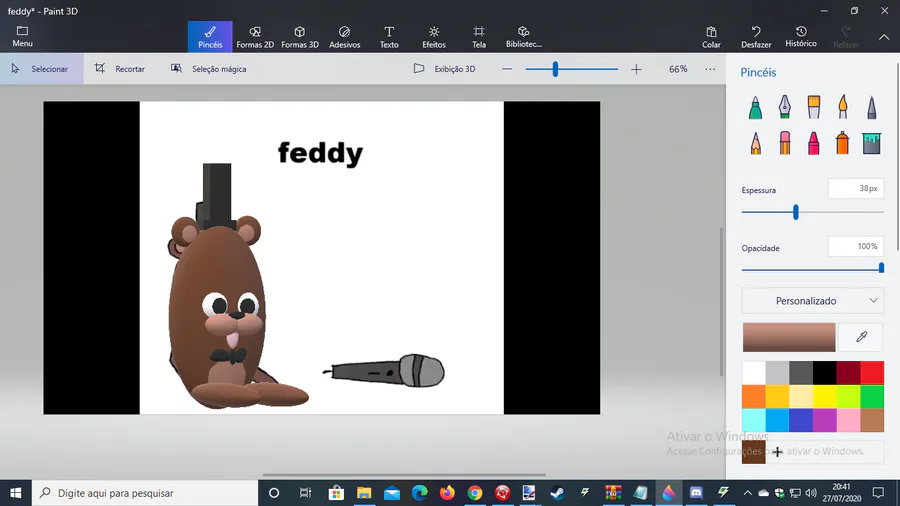The image size is (900, 506).
Task: Add a custom color with plus
Action: click(x=777, y=452)
